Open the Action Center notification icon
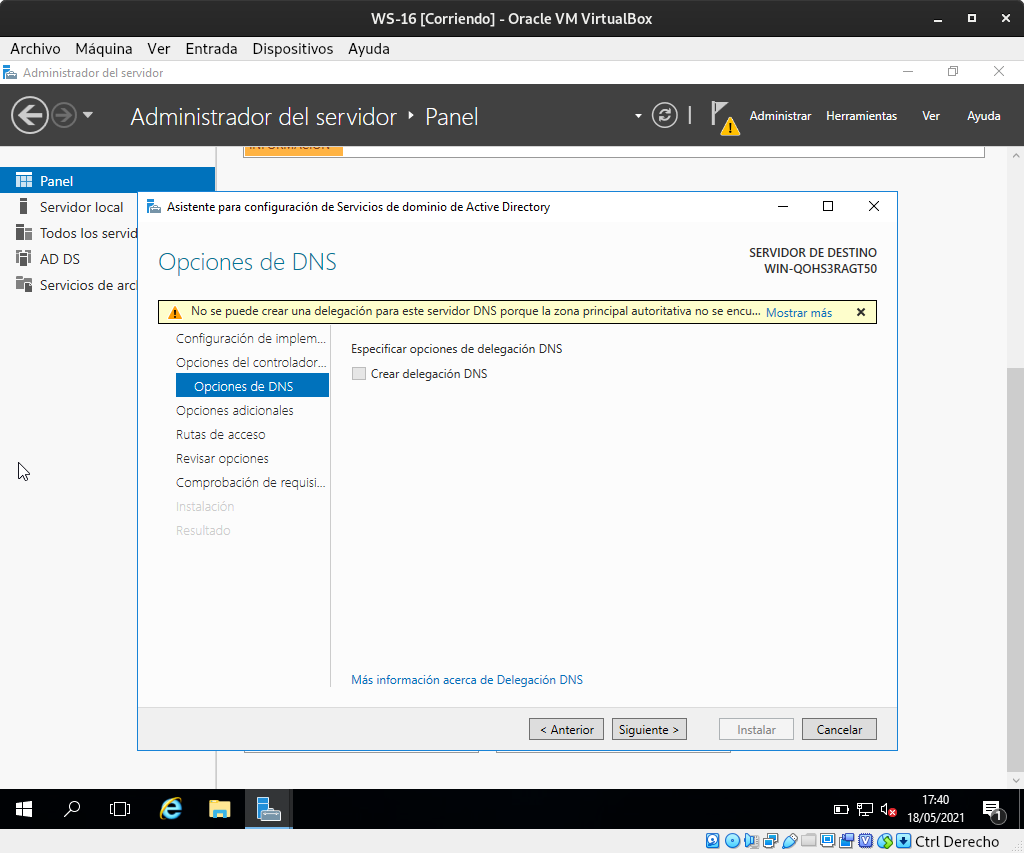 (991, 809)
